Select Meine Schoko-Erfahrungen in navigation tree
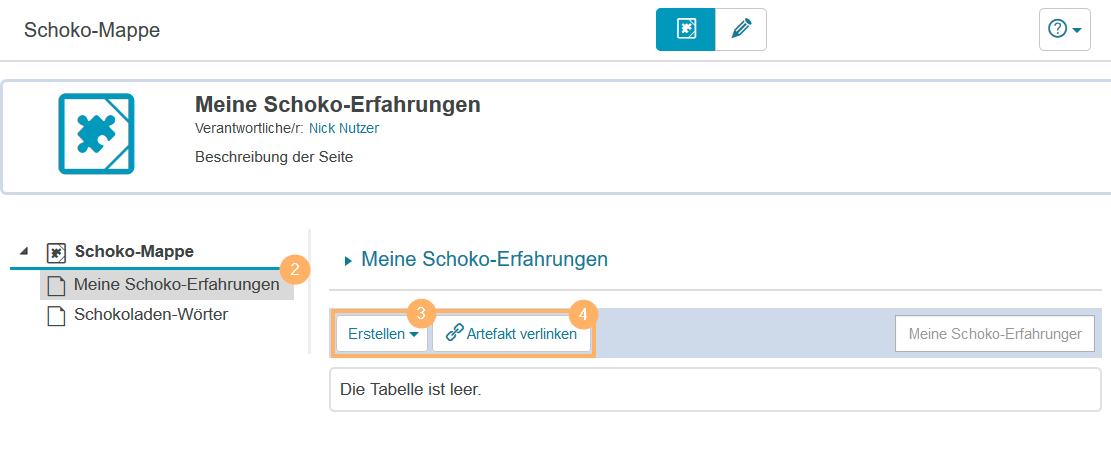 tap(176, 285)
